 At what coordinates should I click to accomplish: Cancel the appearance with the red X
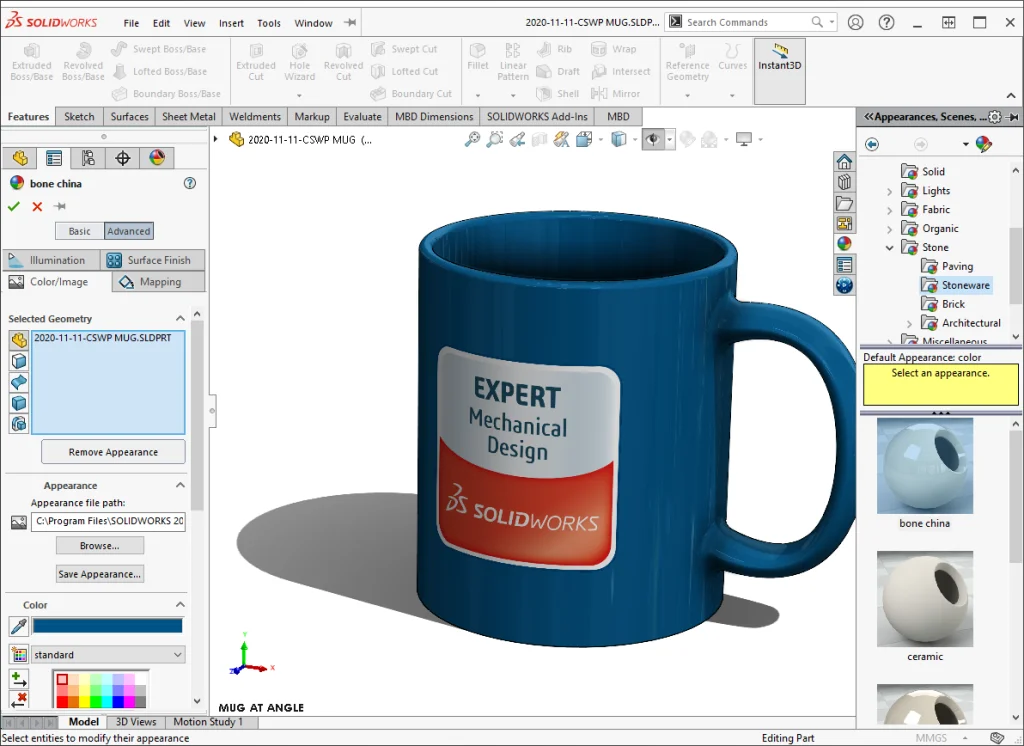[37, 206]
